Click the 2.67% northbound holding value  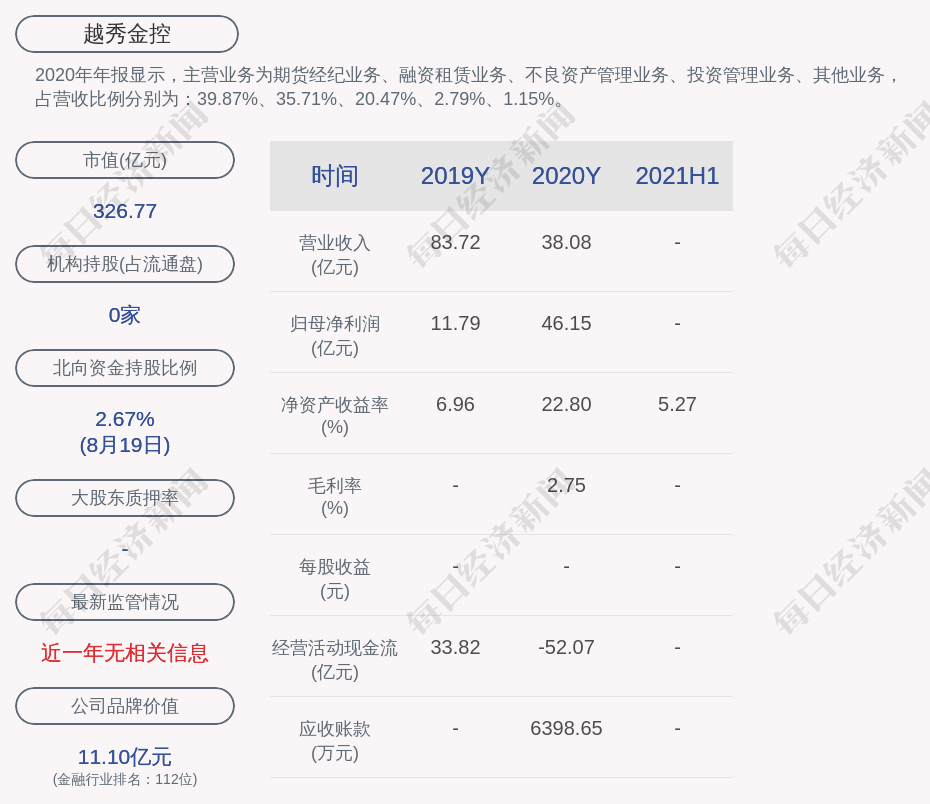tap(125, 419)
